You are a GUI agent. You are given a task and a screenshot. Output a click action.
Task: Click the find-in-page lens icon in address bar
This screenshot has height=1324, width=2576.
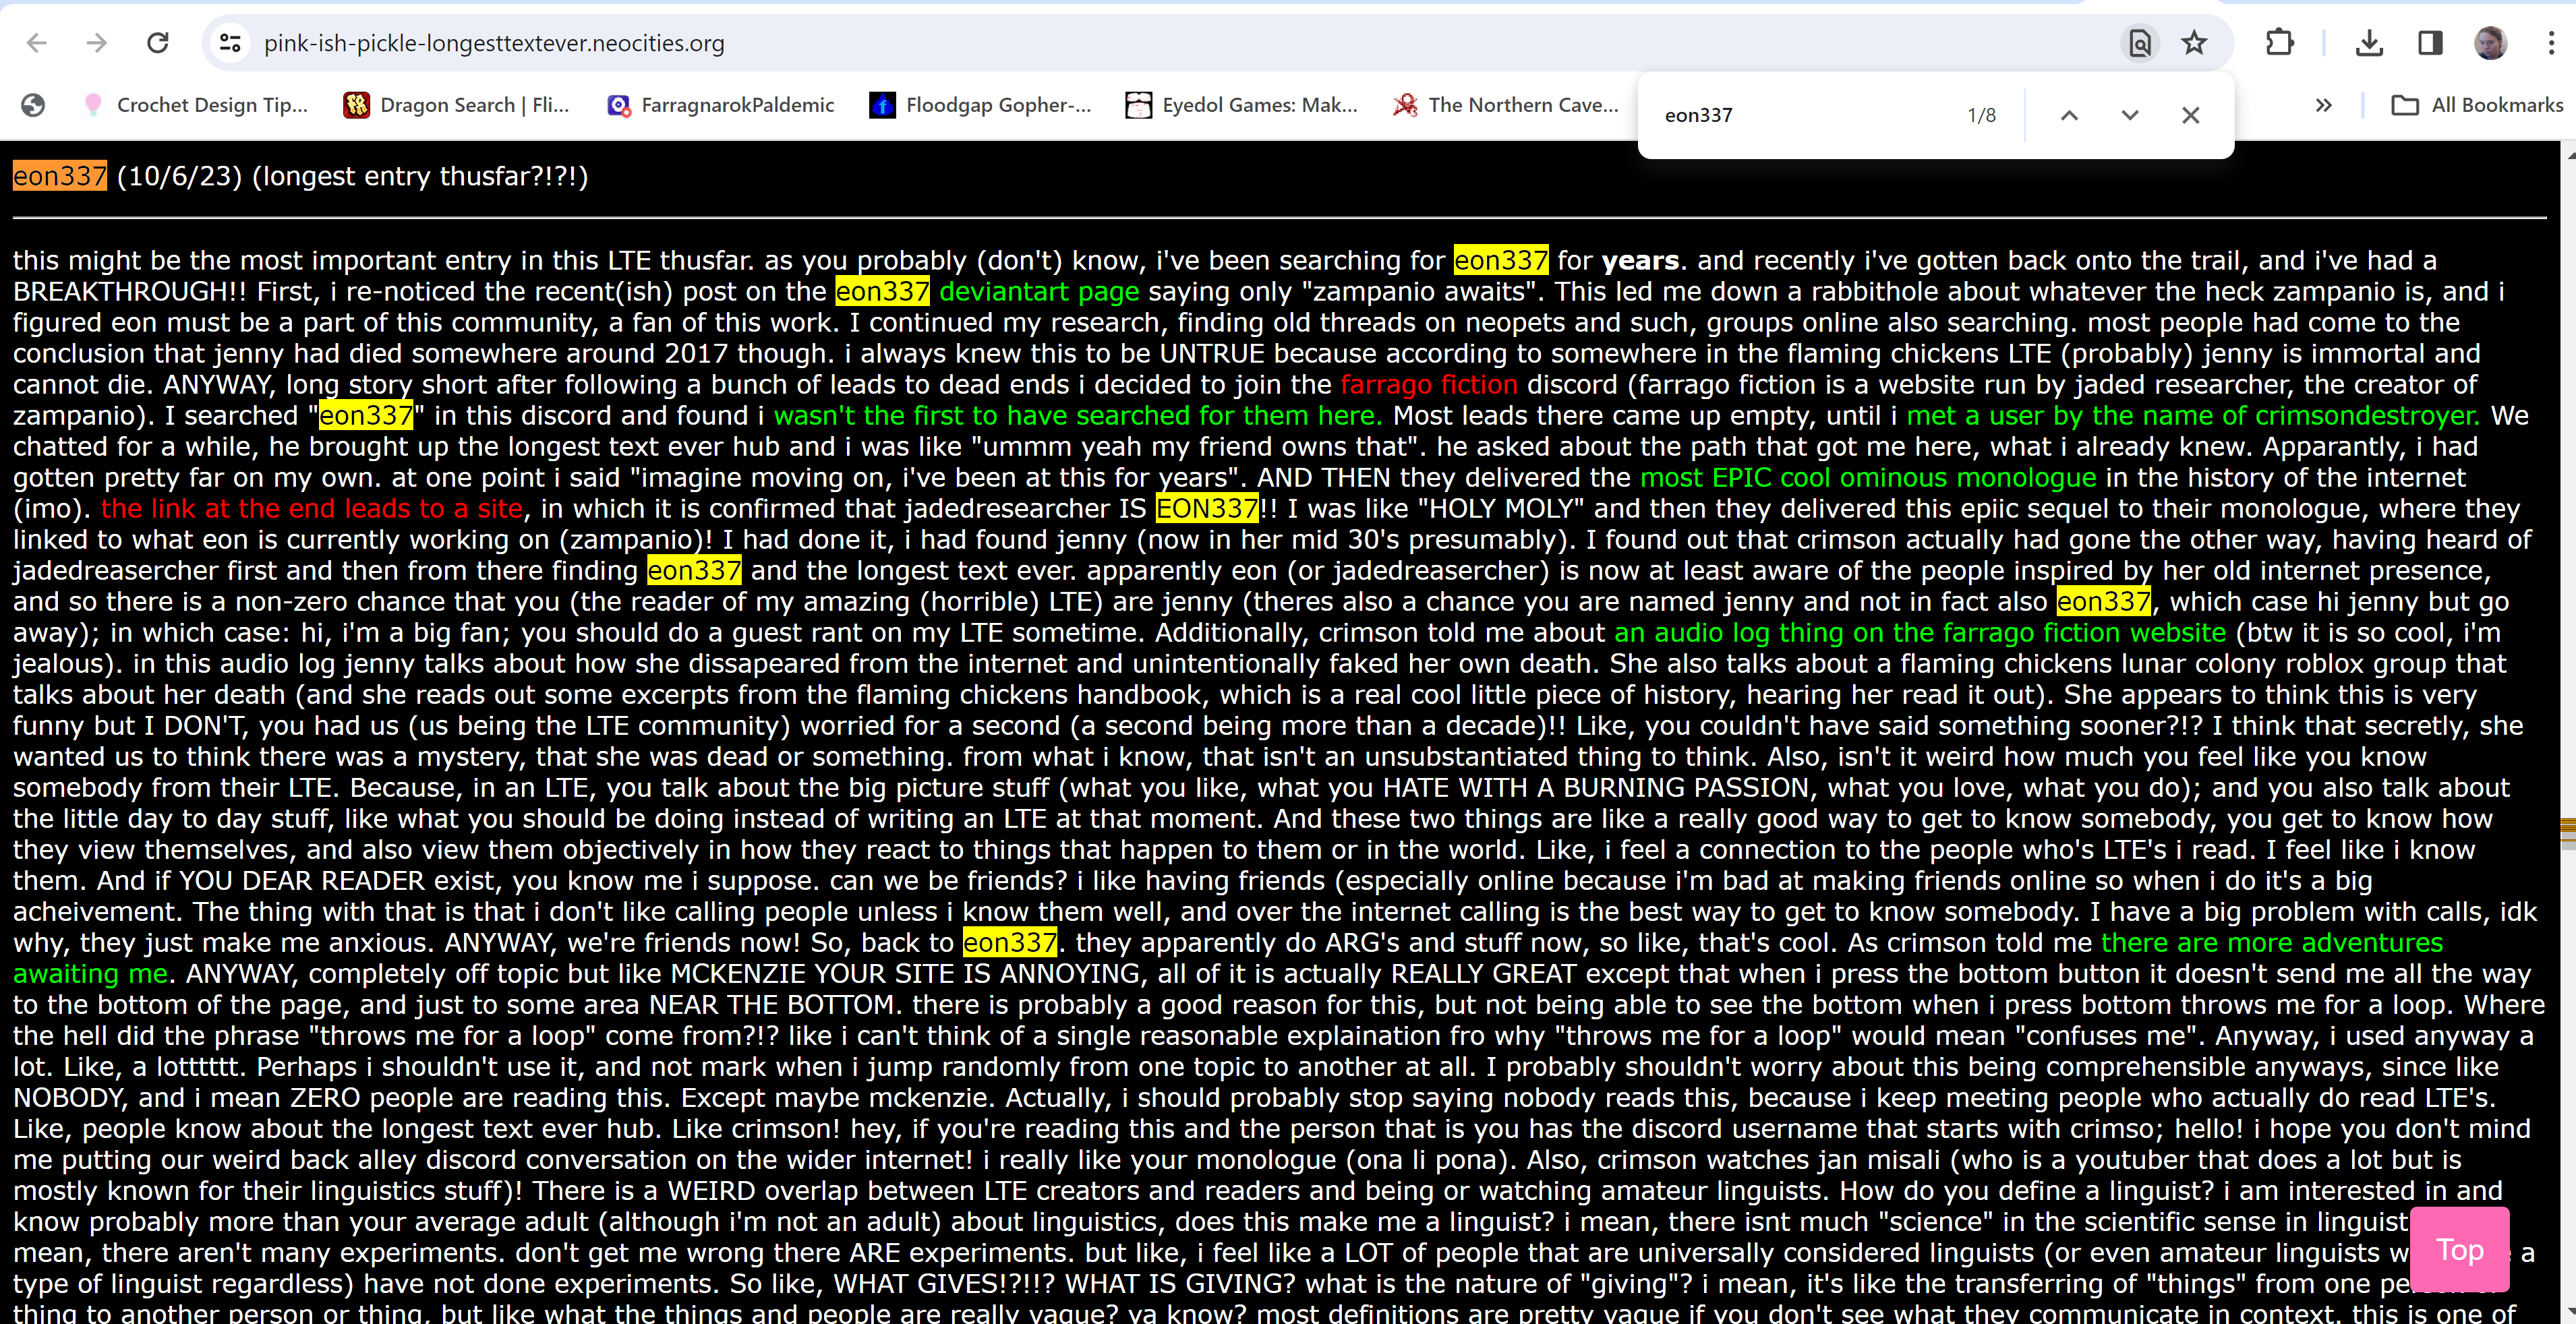point(2139,43)
